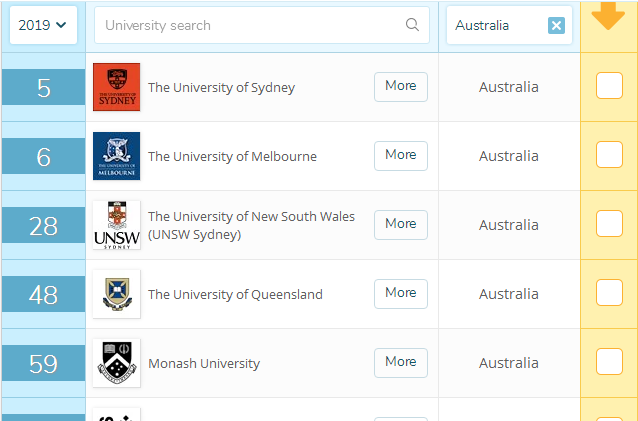This screenshot has height=421, width=638.
Task: Select the University of Melbourne compare checkbox
Action: (609, 155)
